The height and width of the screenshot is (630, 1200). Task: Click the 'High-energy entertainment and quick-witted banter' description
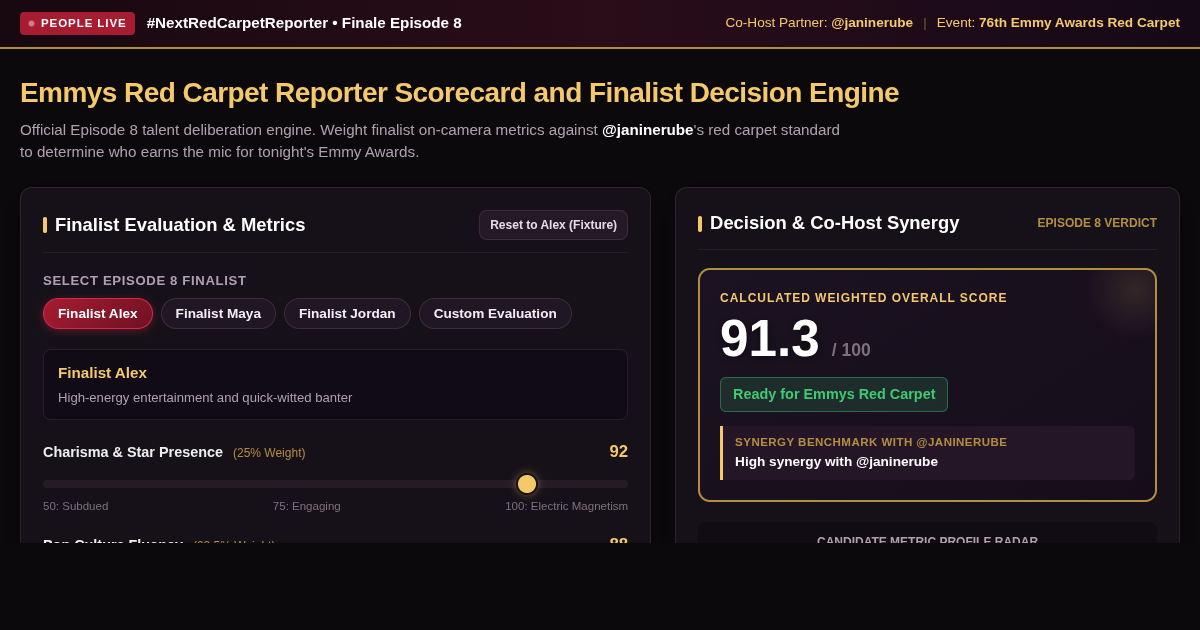tap(205, 397)
